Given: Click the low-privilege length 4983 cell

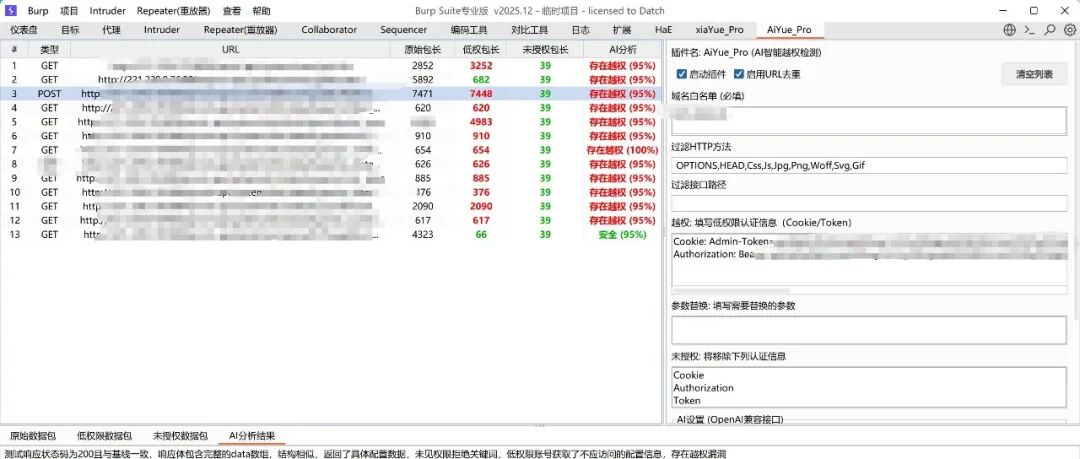Looking at the screenshot, I should point(480,122).
